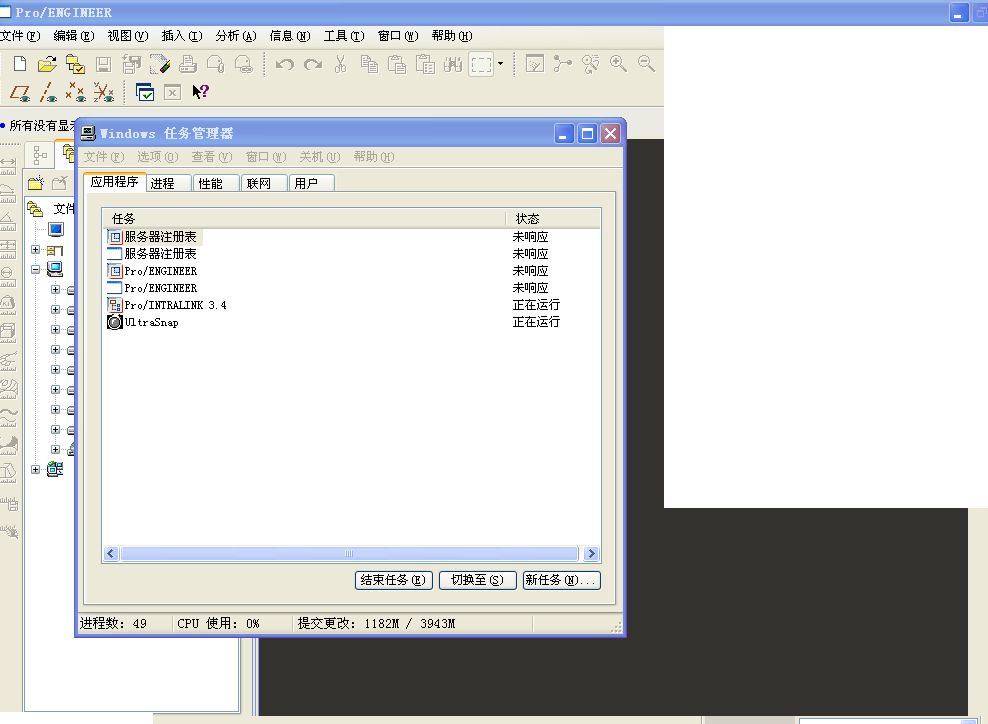Open the 工具(T) menu
The width and height of the screenshot is (988, 724).
coord(344,36)
